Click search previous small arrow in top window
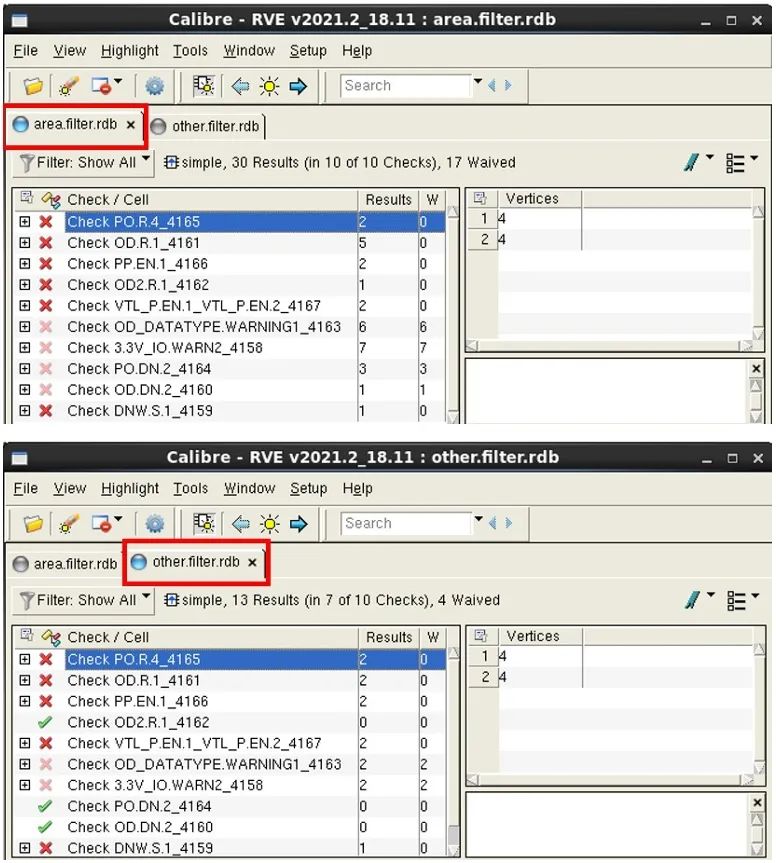The image size is (776, 863). point(491,85)
